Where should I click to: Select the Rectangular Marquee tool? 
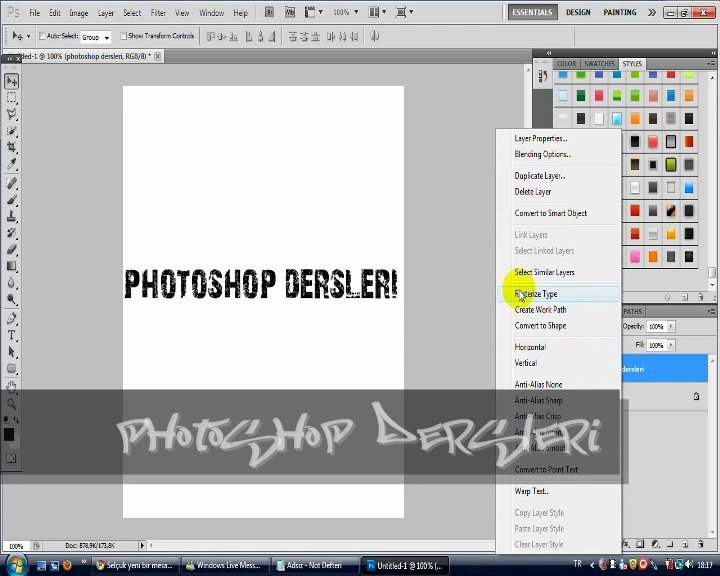pyautogui.click(x=12, y=97)
